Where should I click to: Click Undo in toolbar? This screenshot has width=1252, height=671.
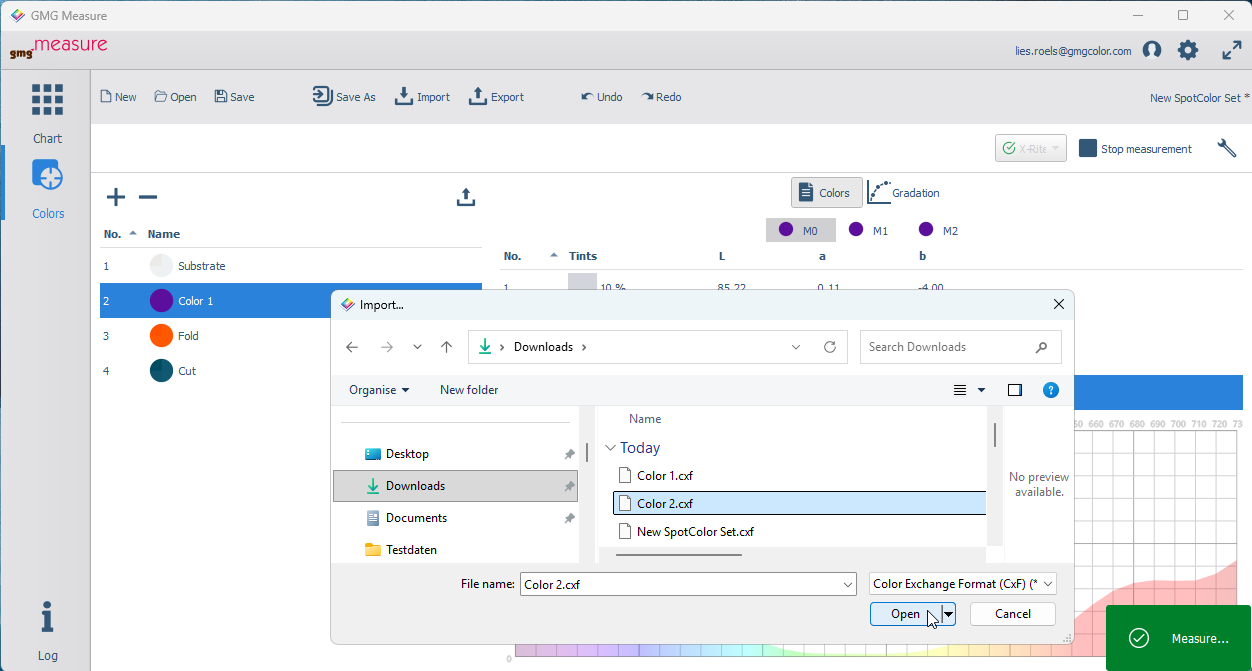602,97
